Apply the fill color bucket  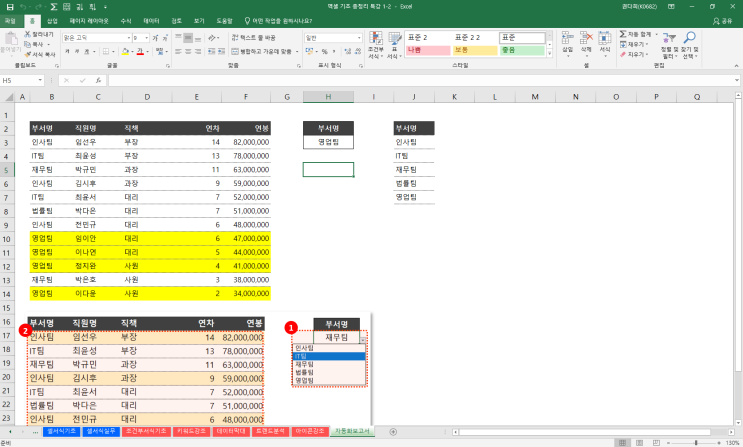point(125,51)
